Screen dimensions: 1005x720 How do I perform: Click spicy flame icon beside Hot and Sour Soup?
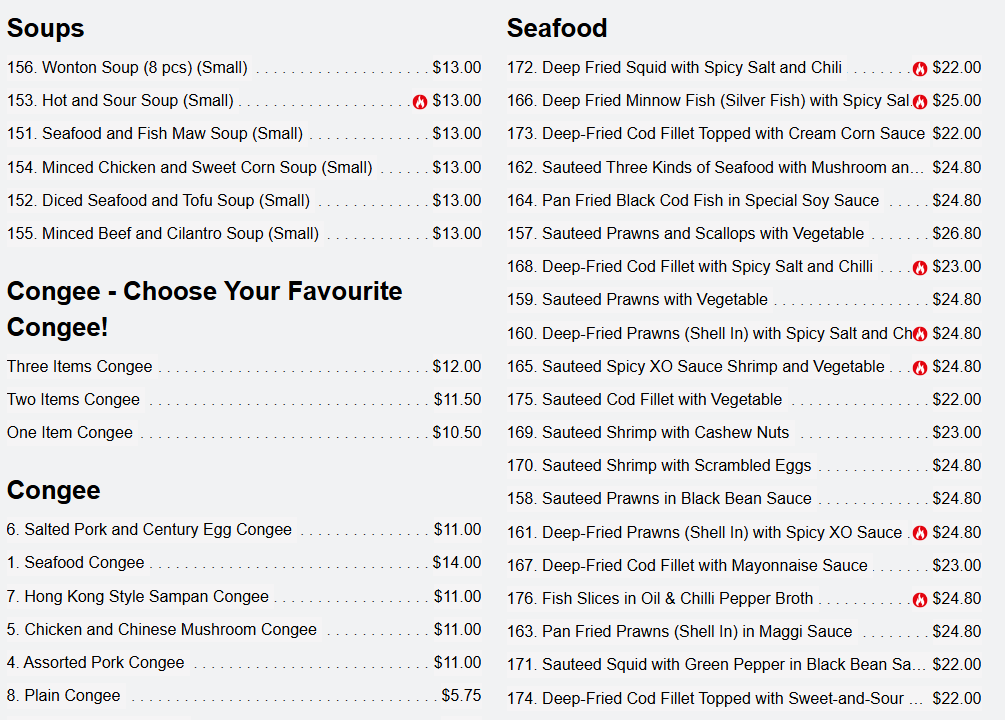[x=420, y=102]
